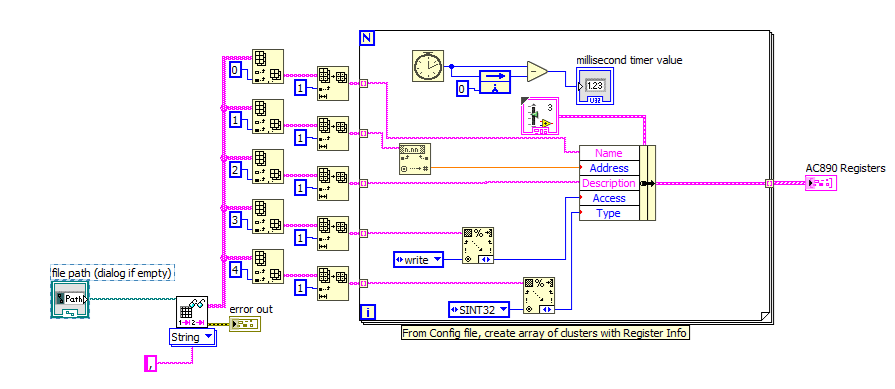
Task: Select the AC890 Registers indicator terminal
Action: [821, 183]
